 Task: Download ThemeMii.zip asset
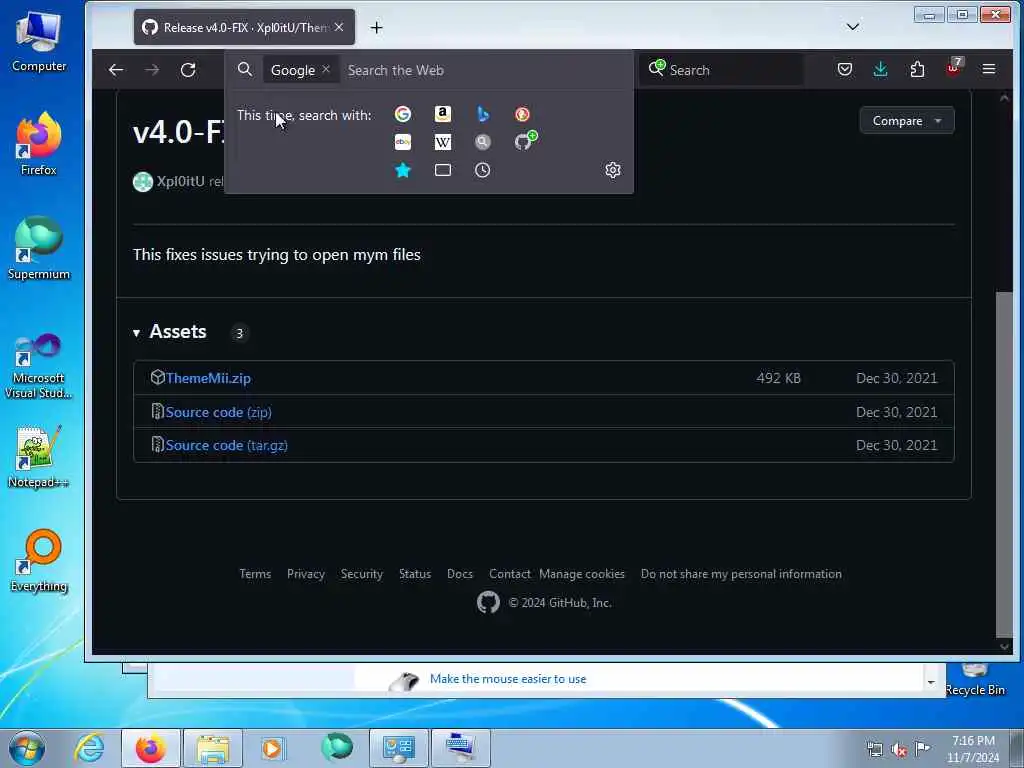pyautogui.click(x=208, y=378)
